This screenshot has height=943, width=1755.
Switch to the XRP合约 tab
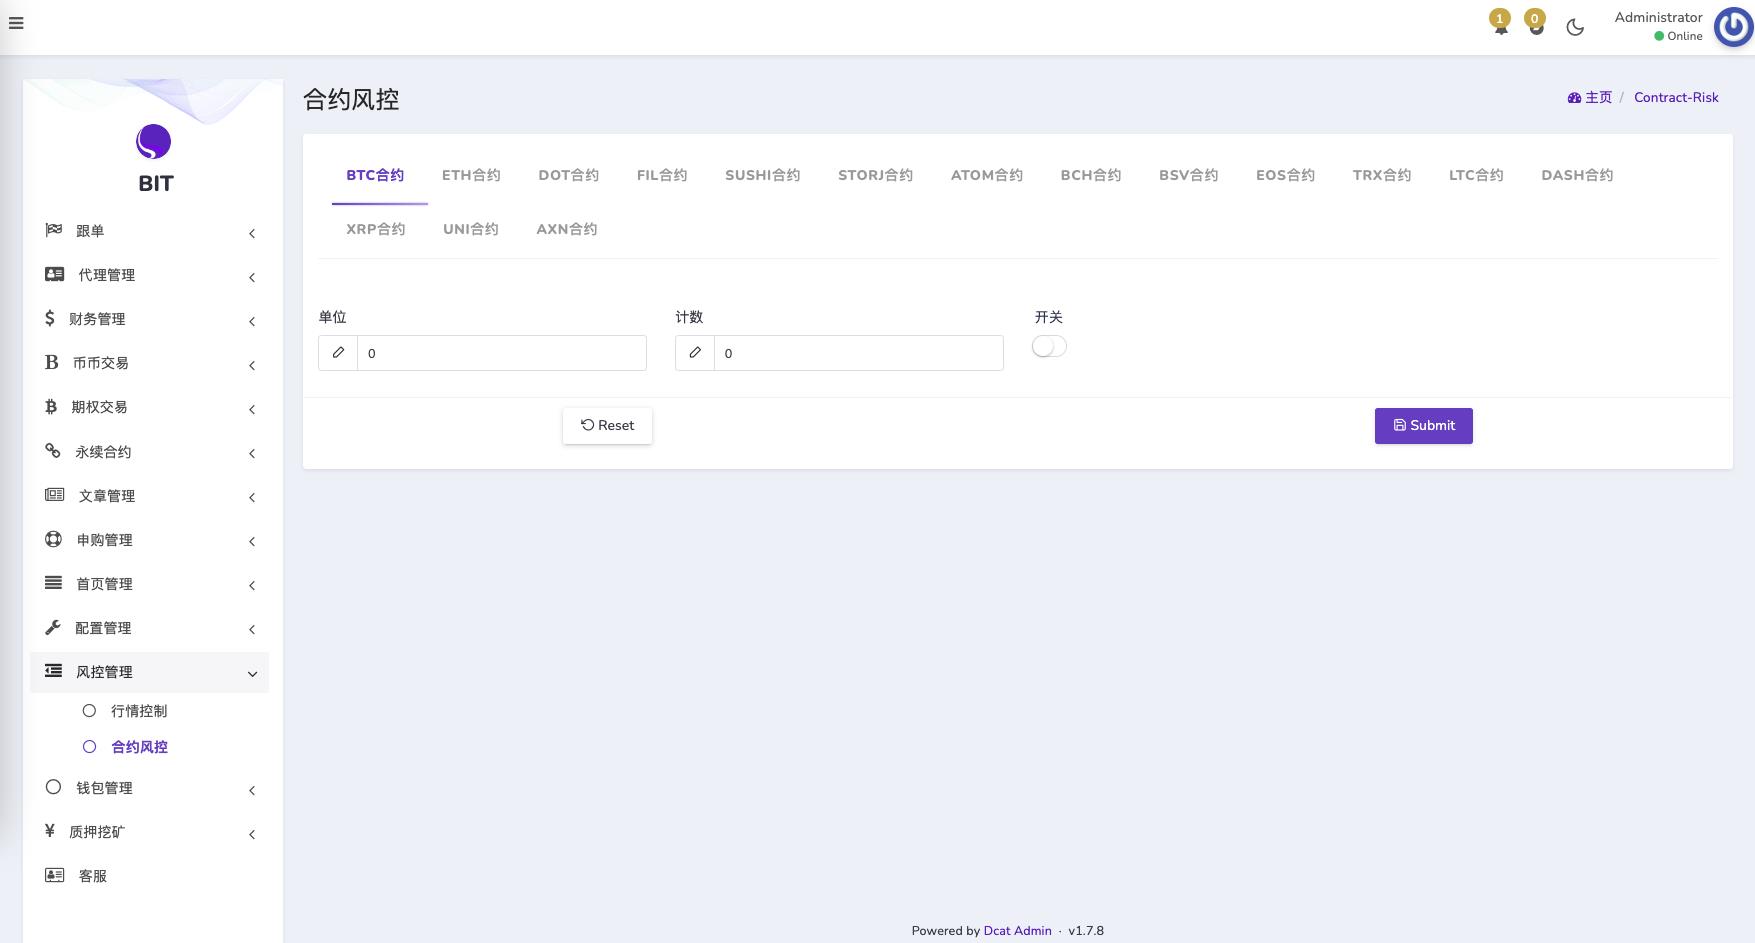coord(375,229)
